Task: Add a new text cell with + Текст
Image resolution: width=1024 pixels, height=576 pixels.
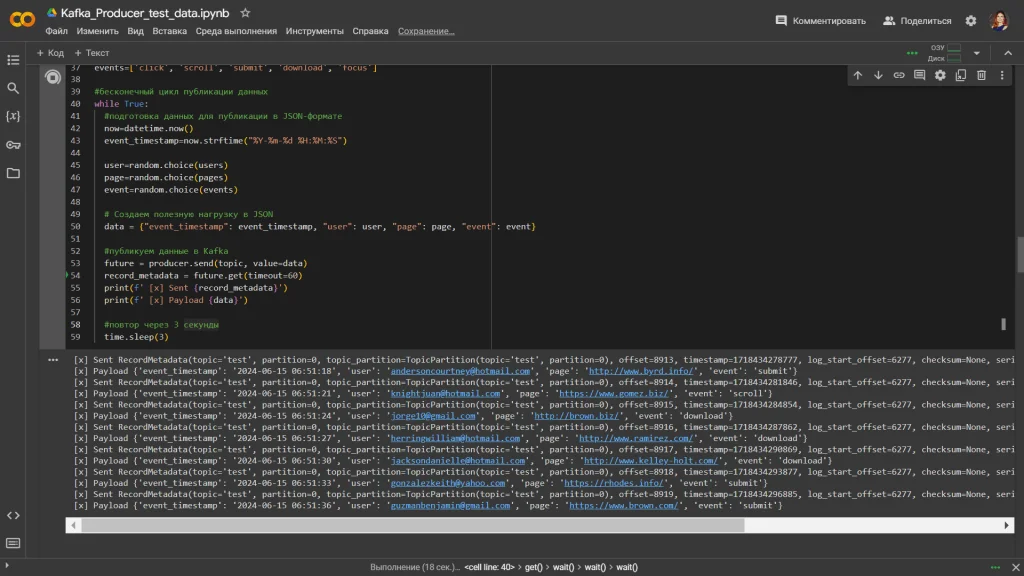Action: 91,53
